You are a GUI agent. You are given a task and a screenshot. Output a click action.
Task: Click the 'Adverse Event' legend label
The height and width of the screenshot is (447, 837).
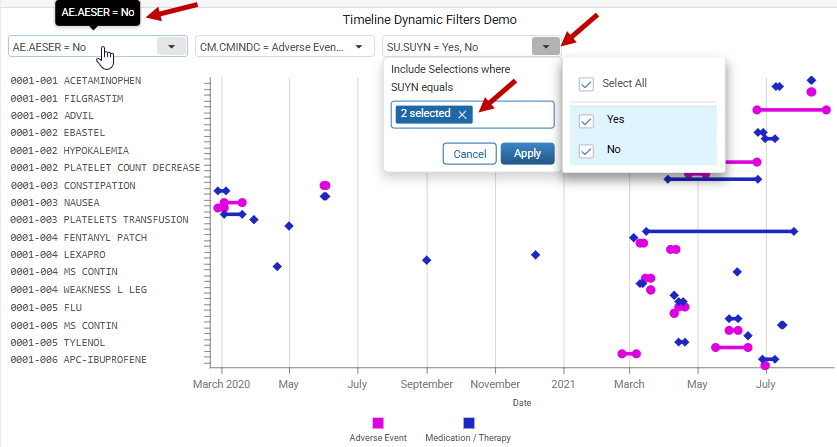coord(378,438)
